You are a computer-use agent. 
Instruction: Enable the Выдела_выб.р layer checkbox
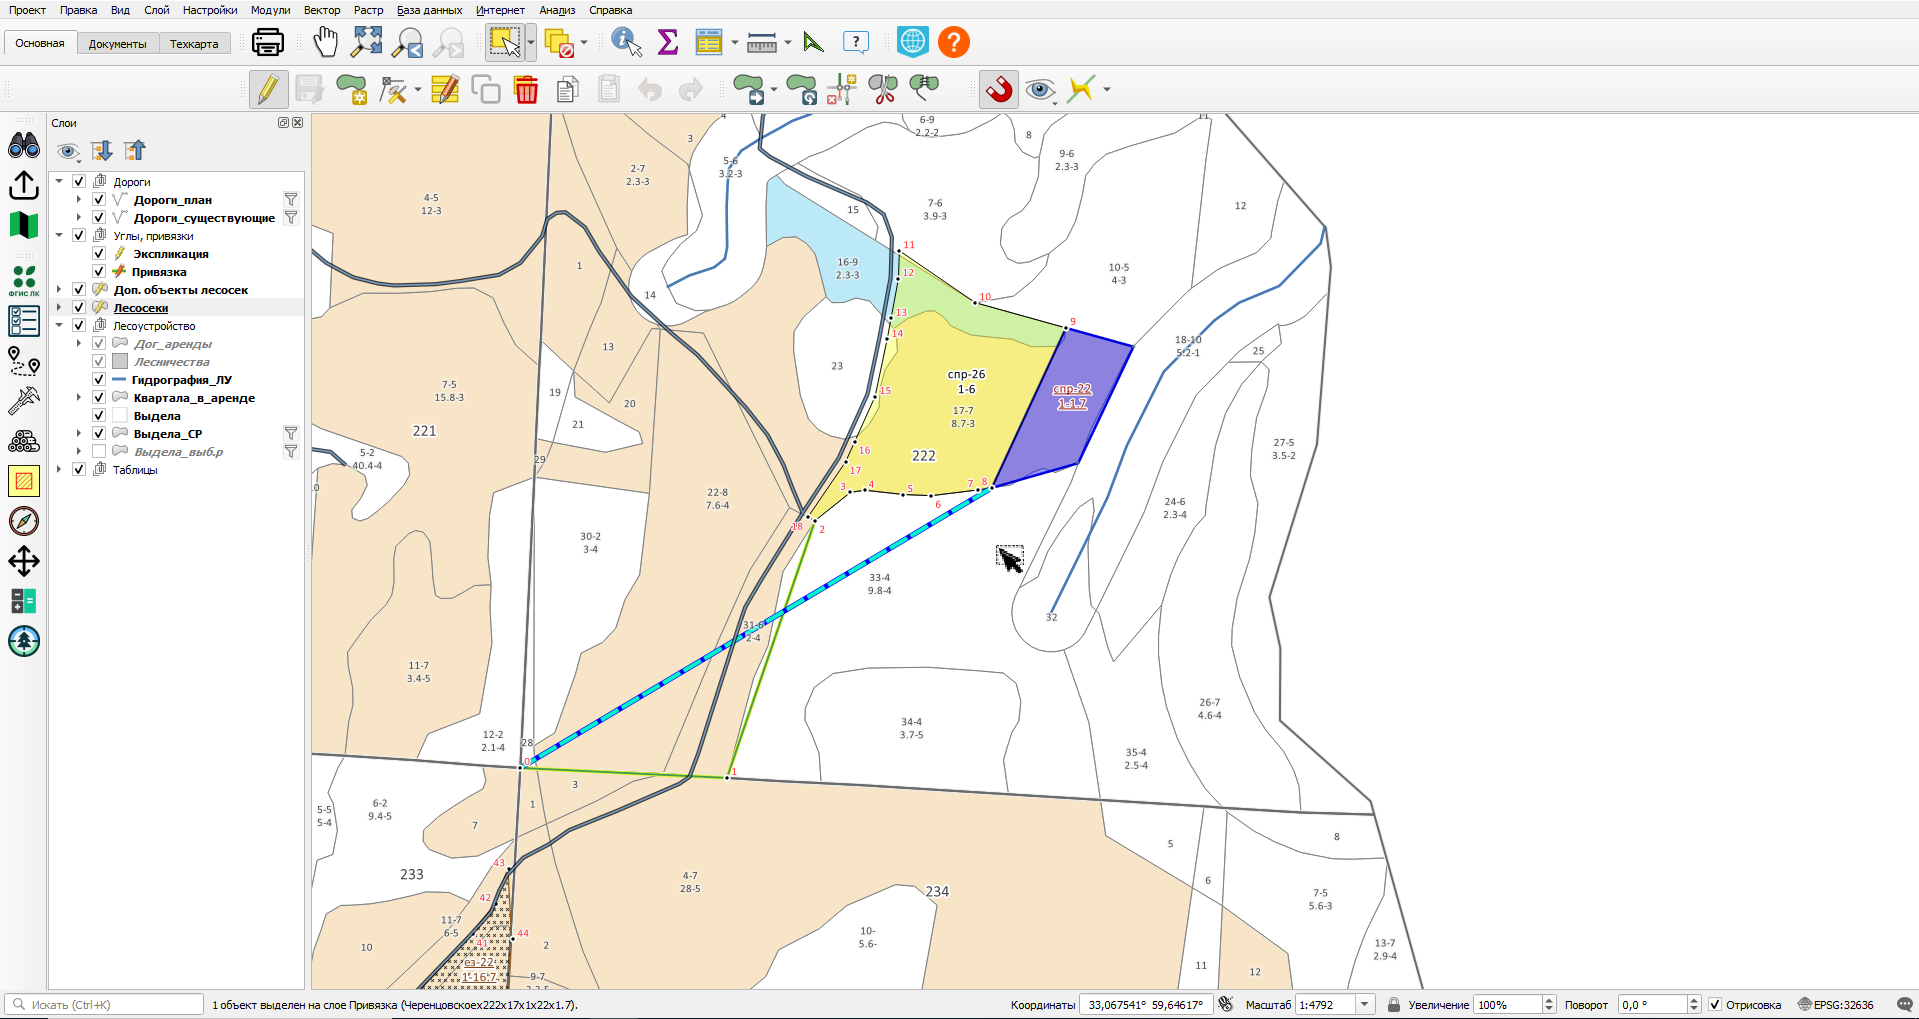tap(99, 452)
